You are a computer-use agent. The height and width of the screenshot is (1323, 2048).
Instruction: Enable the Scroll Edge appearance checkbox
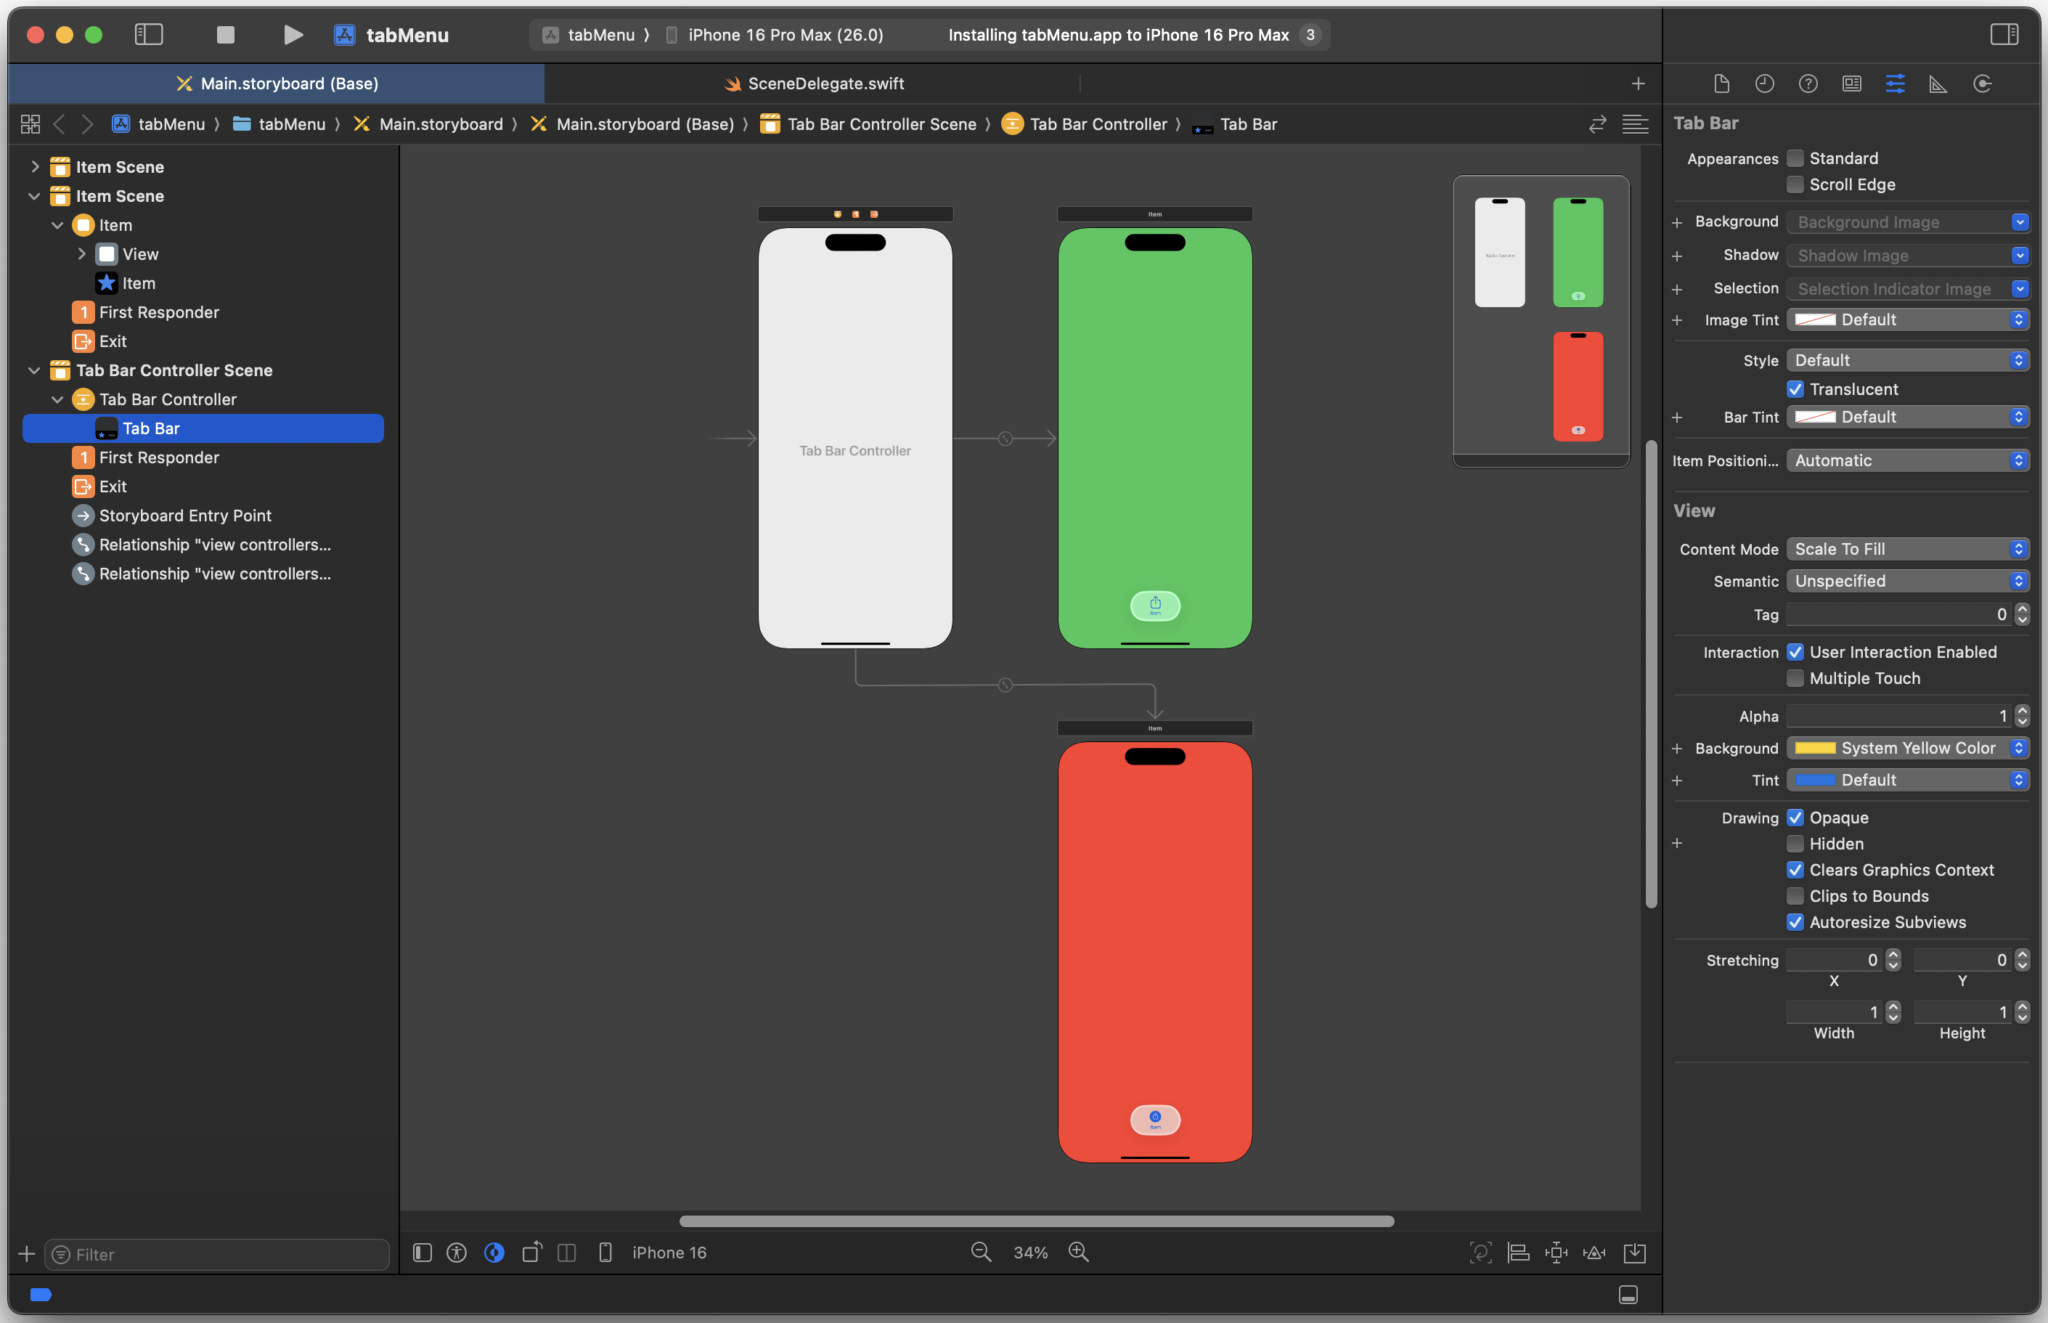1795,184
